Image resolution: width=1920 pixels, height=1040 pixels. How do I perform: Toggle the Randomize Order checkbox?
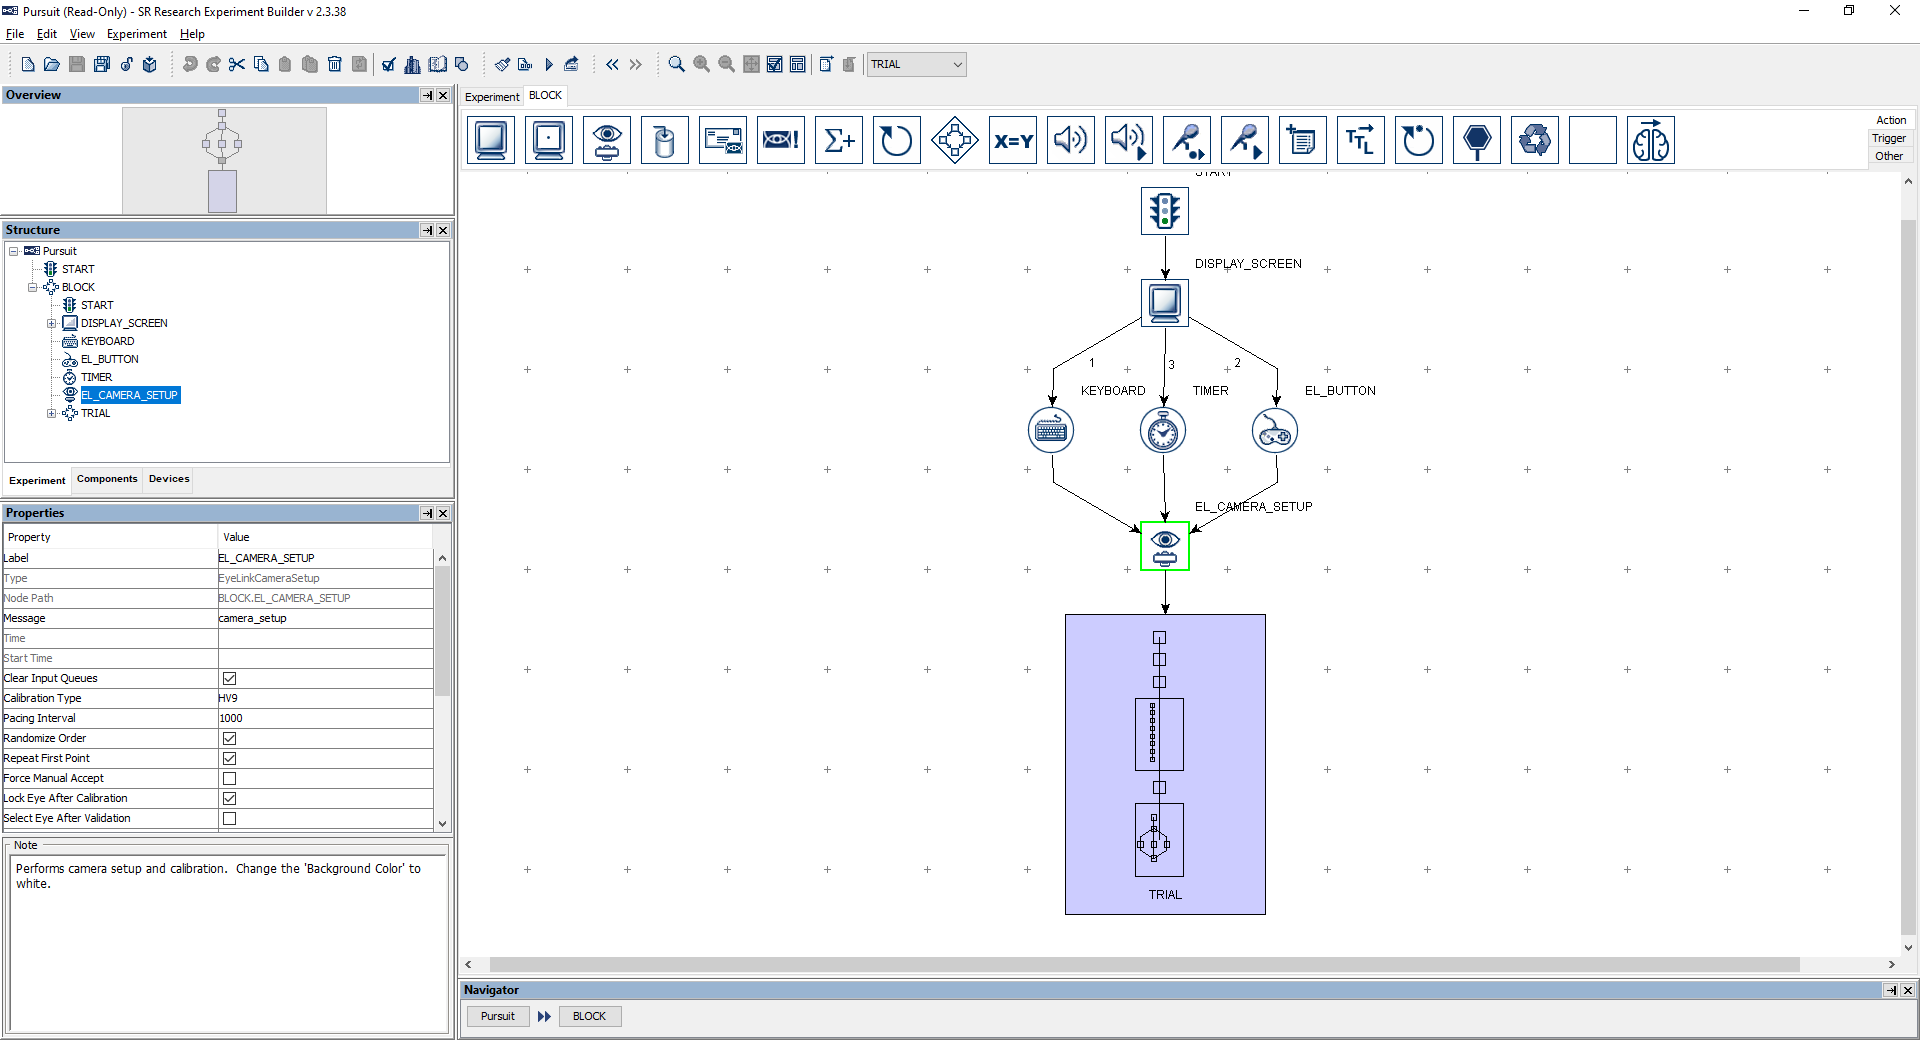click(229, 738)
